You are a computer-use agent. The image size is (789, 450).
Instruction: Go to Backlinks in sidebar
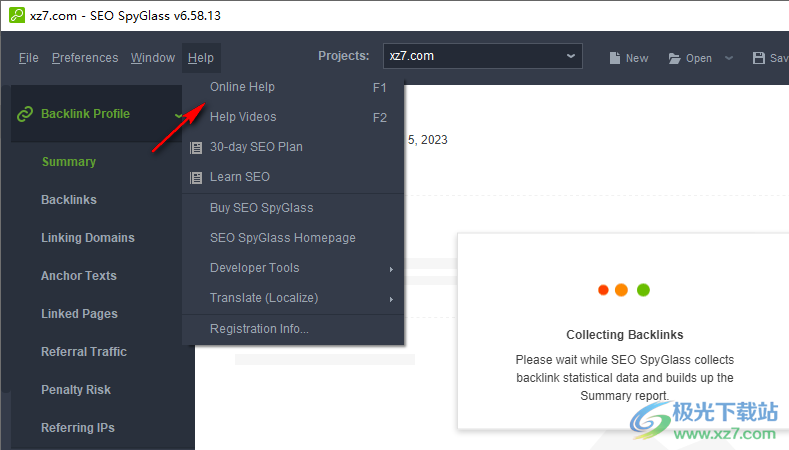69,200
